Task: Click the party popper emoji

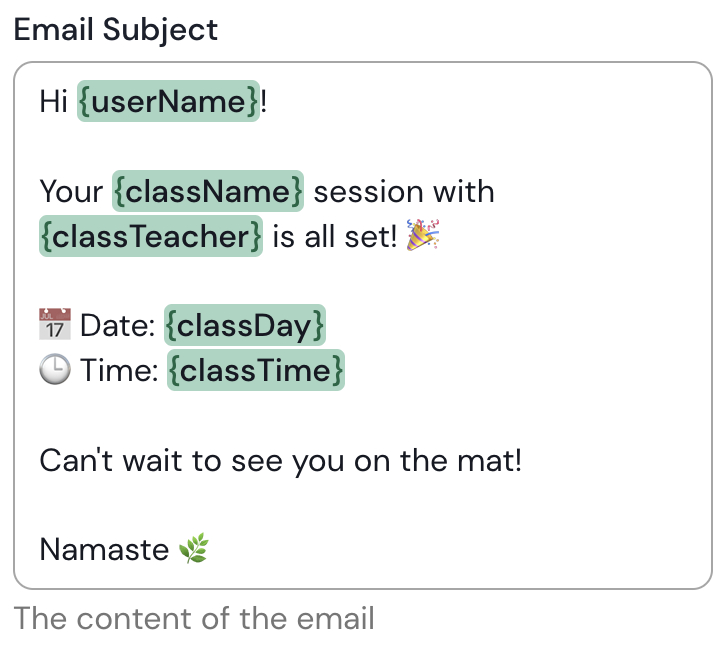Action: coord(423,237)
